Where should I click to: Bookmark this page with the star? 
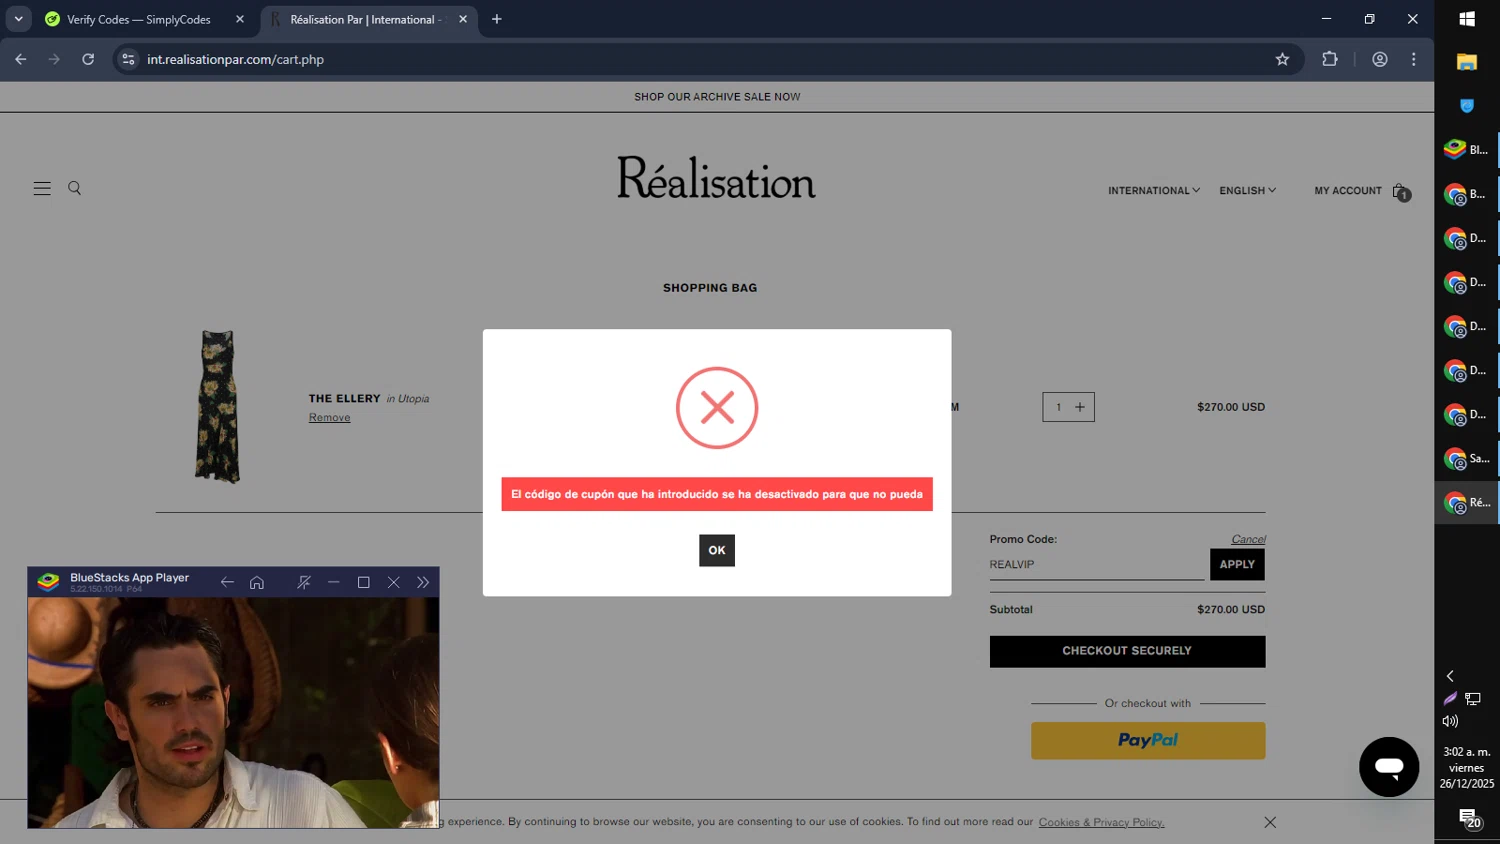(x=1282, y=59)
